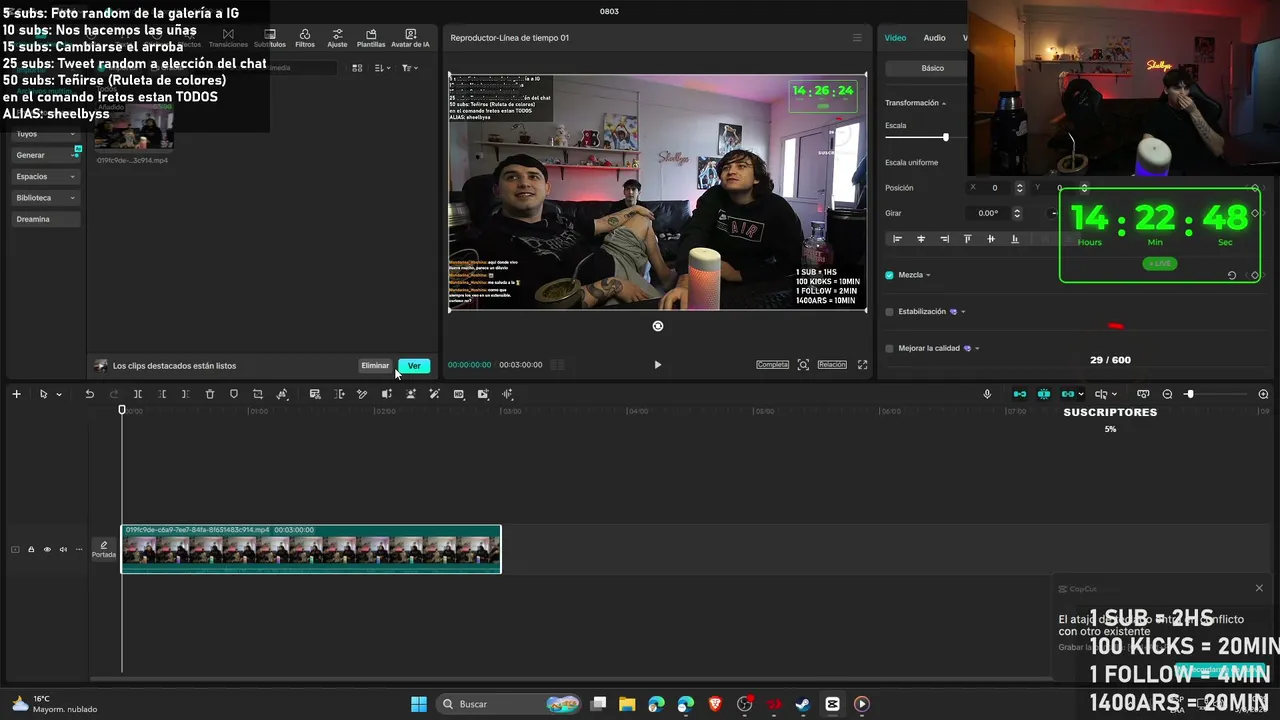Screen dimensions: 1280x720
Task: Zoom in the timeline
Action: 1263,394
